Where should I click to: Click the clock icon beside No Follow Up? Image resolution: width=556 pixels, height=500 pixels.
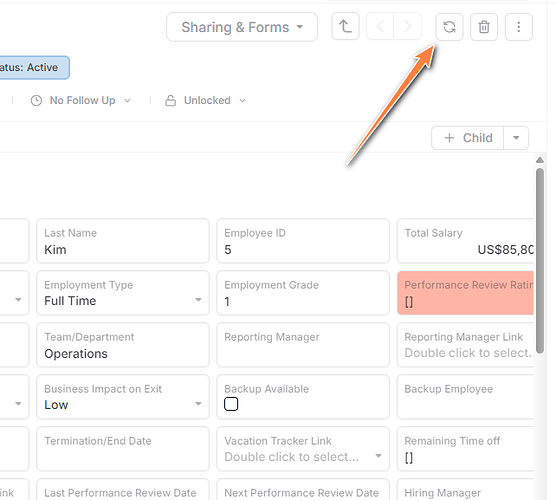(36, 101)
